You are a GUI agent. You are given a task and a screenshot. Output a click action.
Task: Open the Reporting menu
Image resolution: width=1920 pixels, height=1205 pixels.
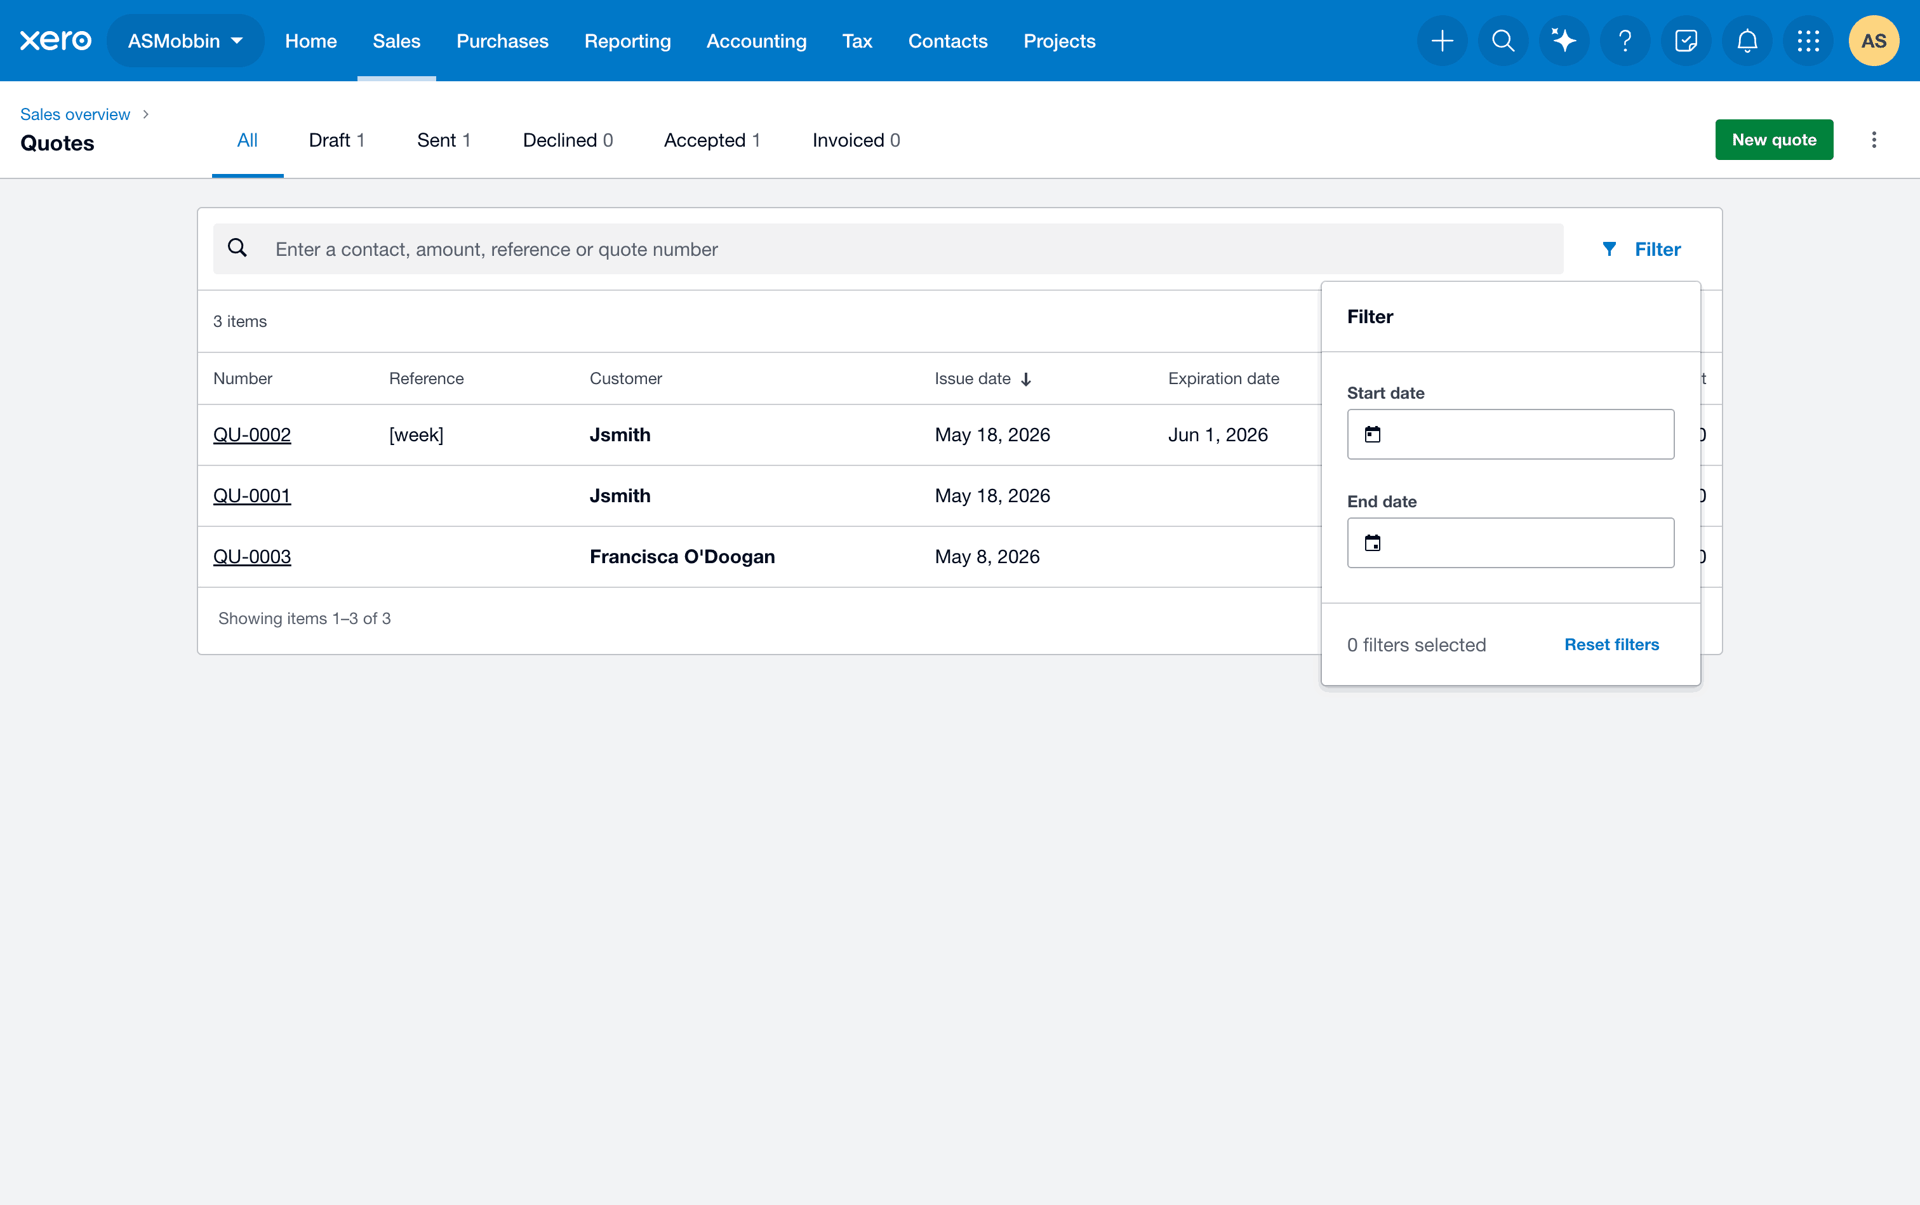point(627,41)
